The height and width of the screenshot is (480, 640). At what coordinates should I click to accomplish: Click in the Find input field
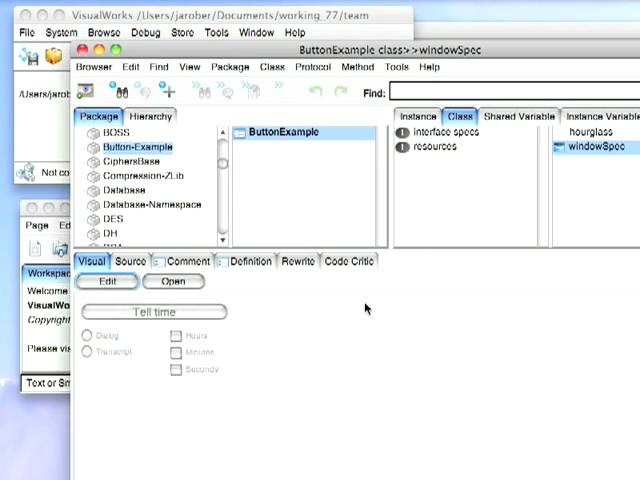515,91
